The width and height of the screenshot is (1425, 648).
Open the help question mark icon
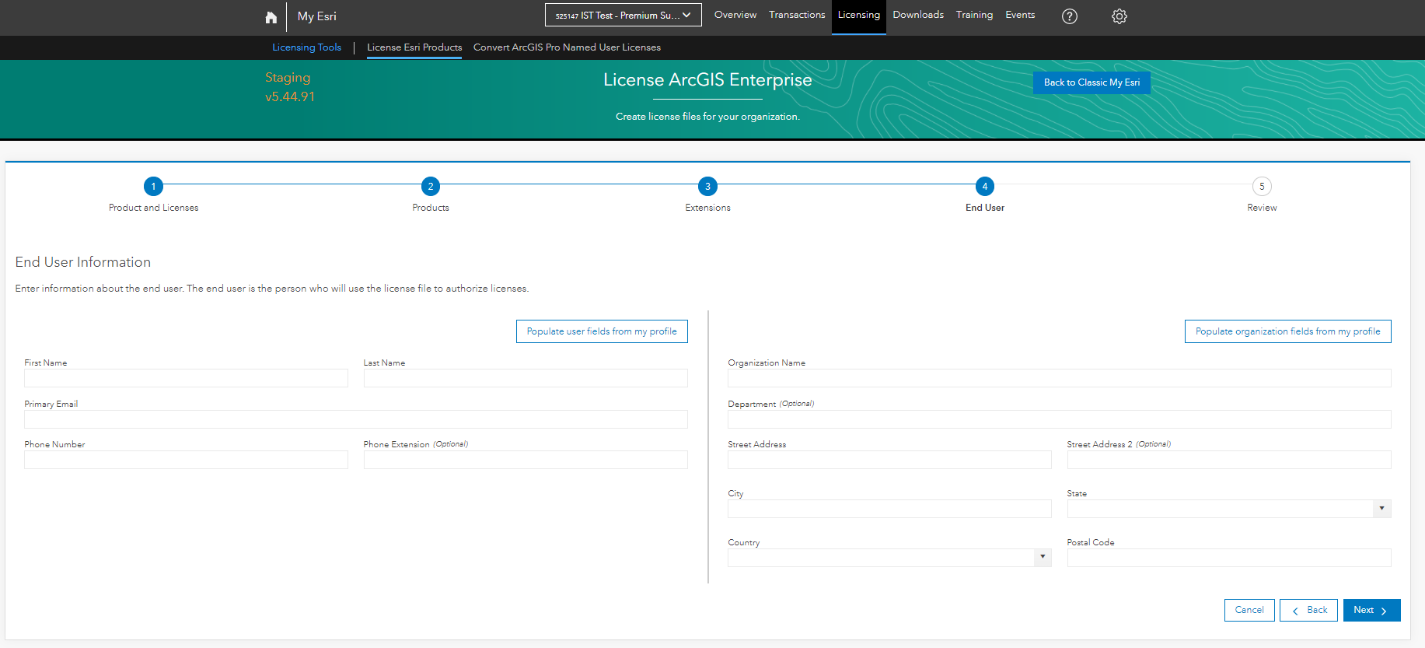click(x=1070, y=16)
